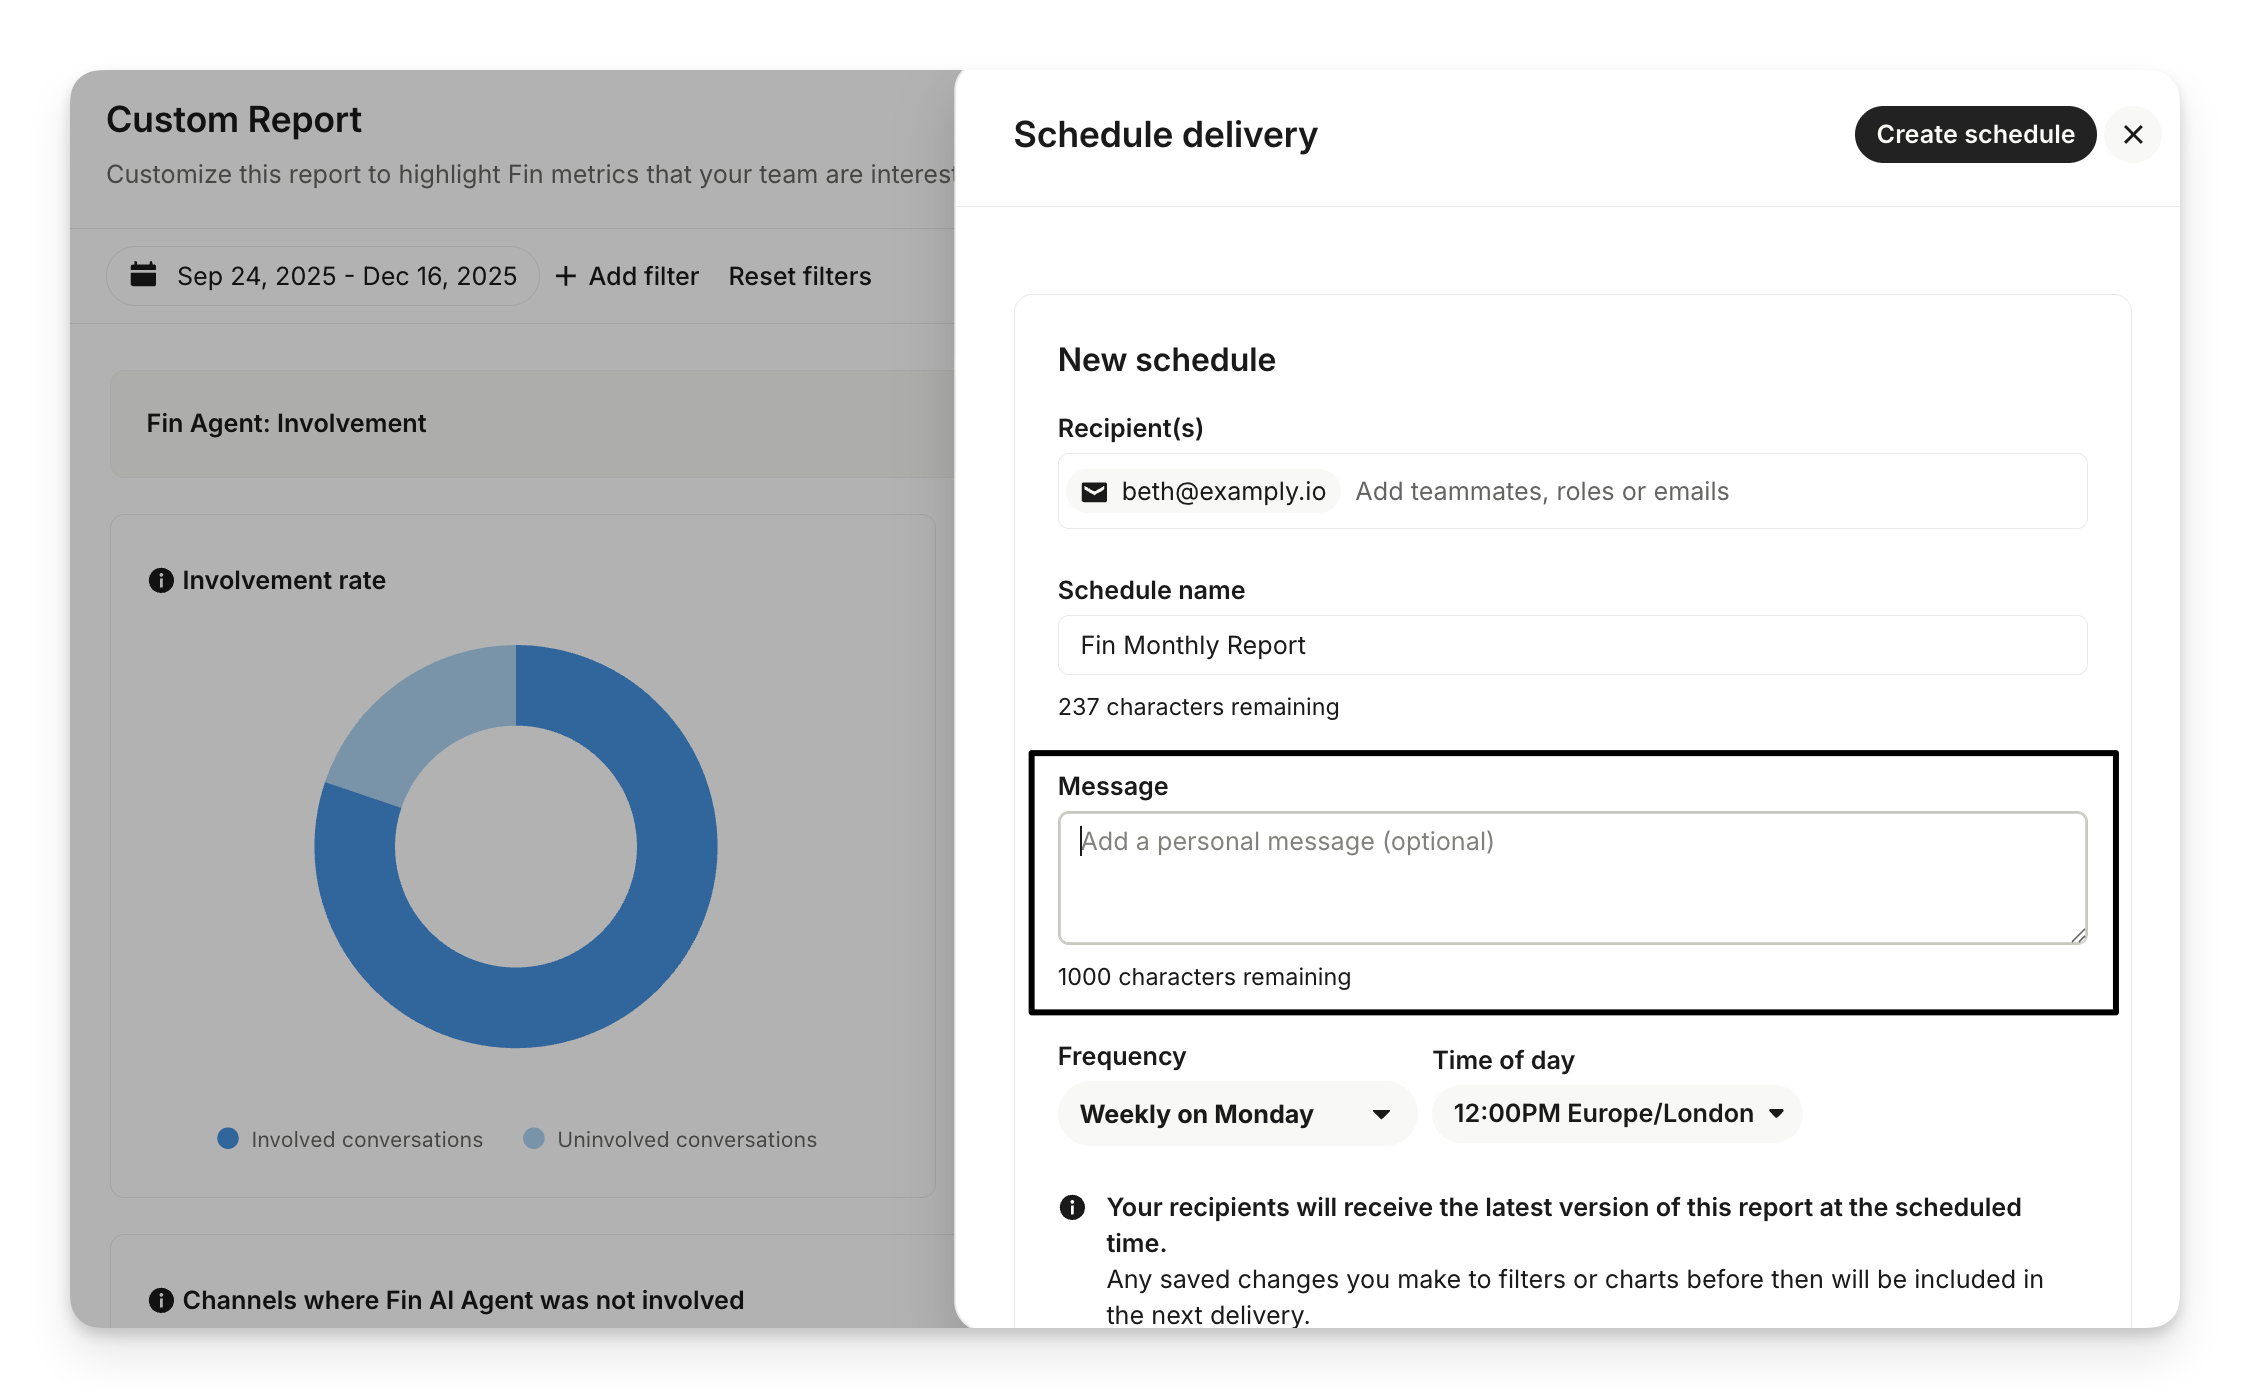Close the Schedule delivery panel

click(2132, 134)
